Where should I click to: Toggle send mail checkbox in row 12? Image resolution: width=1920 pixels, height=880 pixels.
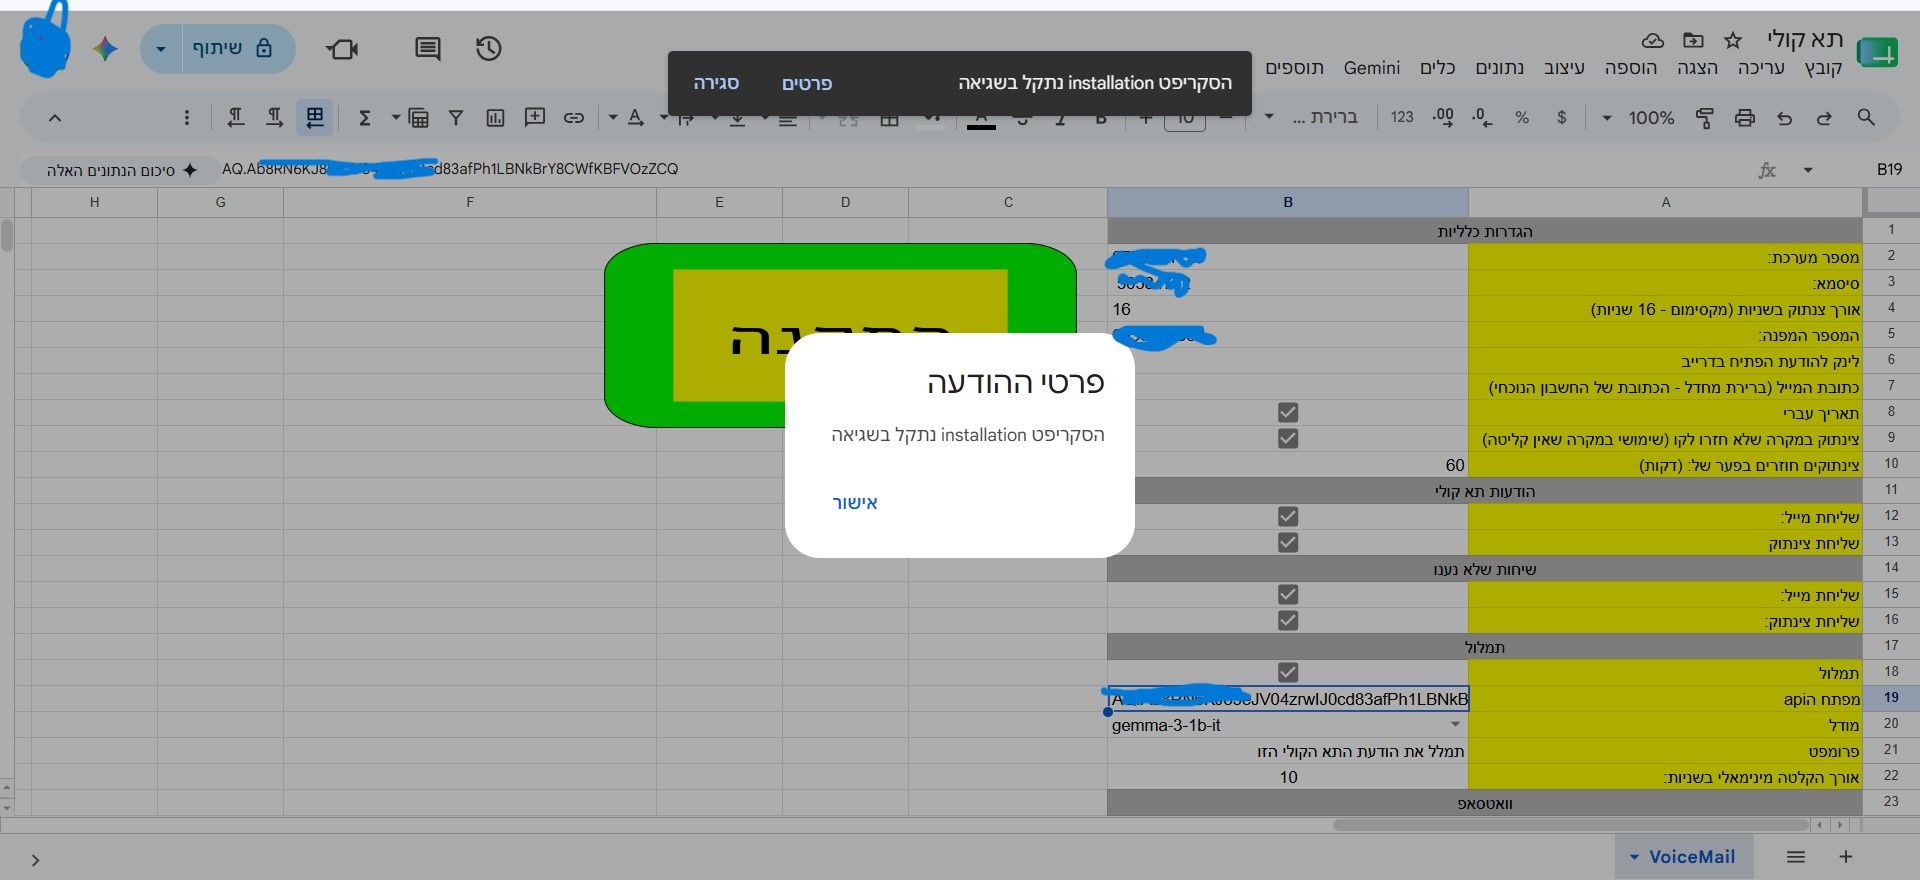(1288, 516)
